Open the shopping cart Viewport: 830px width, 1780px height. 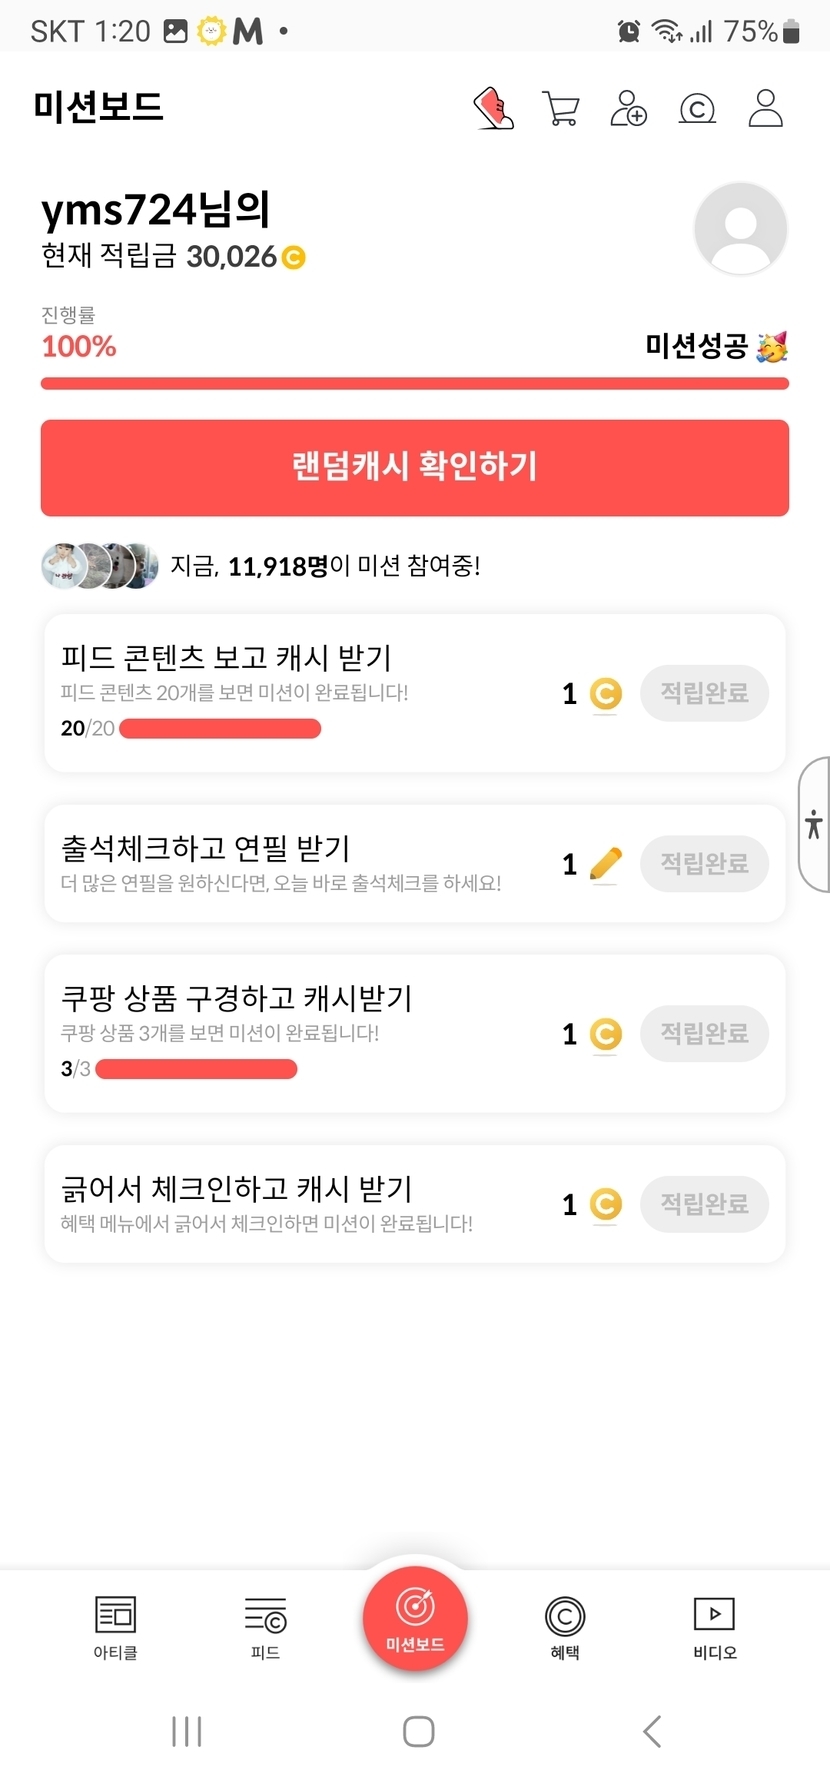[561, 108]
